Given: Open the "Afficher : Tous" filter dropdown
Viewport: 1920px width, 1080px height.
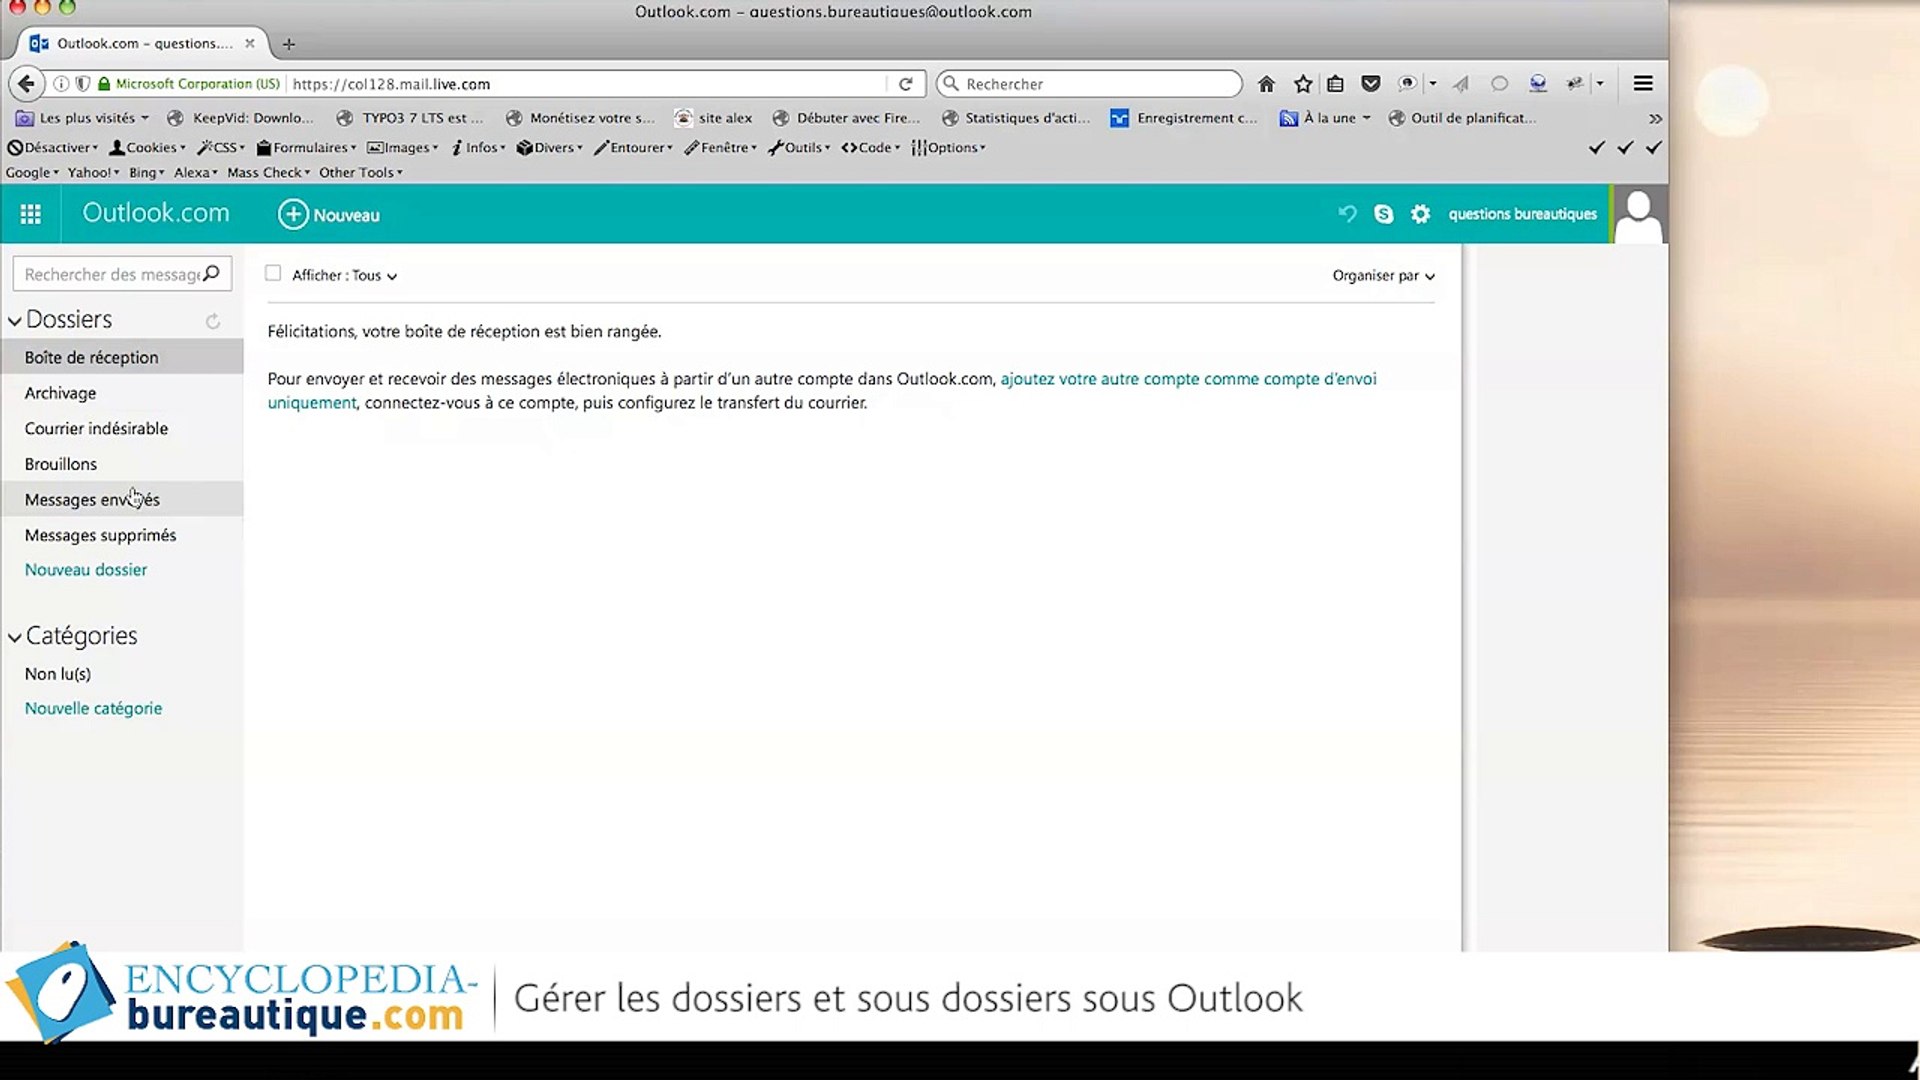Looking at the screenshot, I should point(340,275).
